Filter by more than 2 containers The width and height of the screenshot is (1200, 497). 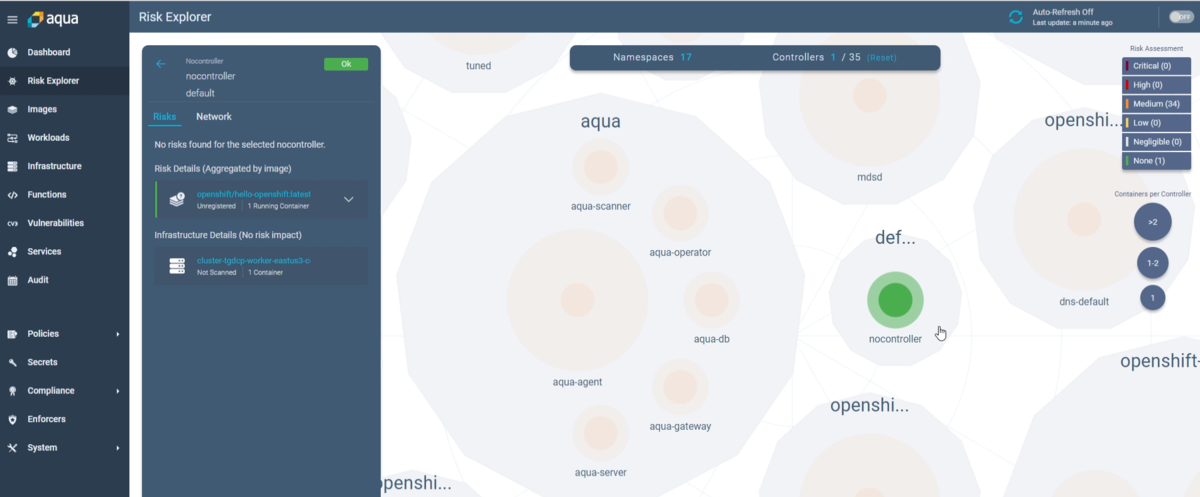(x=1152, y=222)
